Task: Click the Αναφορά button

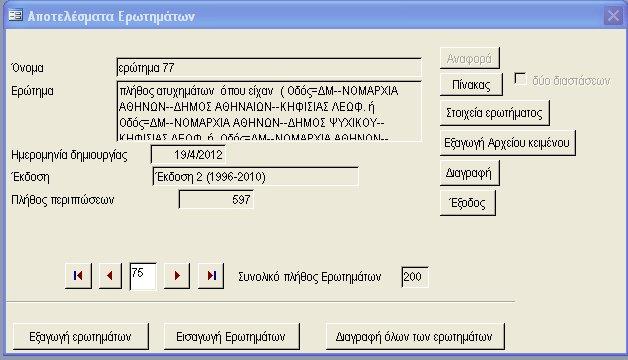Action: tap(469, 58)
